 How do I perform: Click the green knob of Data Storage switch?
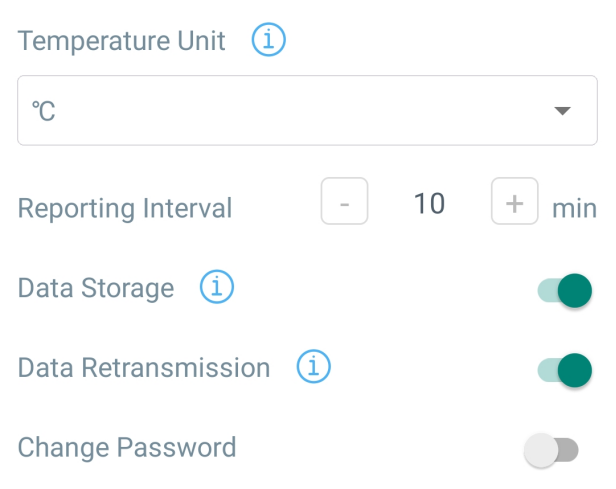click(575, 291)
